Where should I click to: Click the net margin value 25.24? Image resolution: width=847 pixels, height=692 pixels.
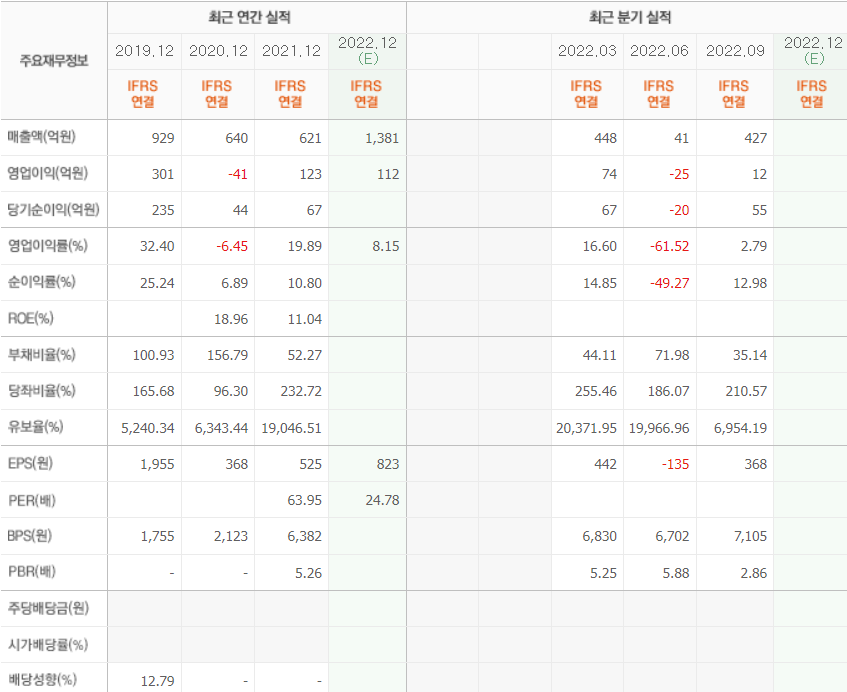(157, 283)
